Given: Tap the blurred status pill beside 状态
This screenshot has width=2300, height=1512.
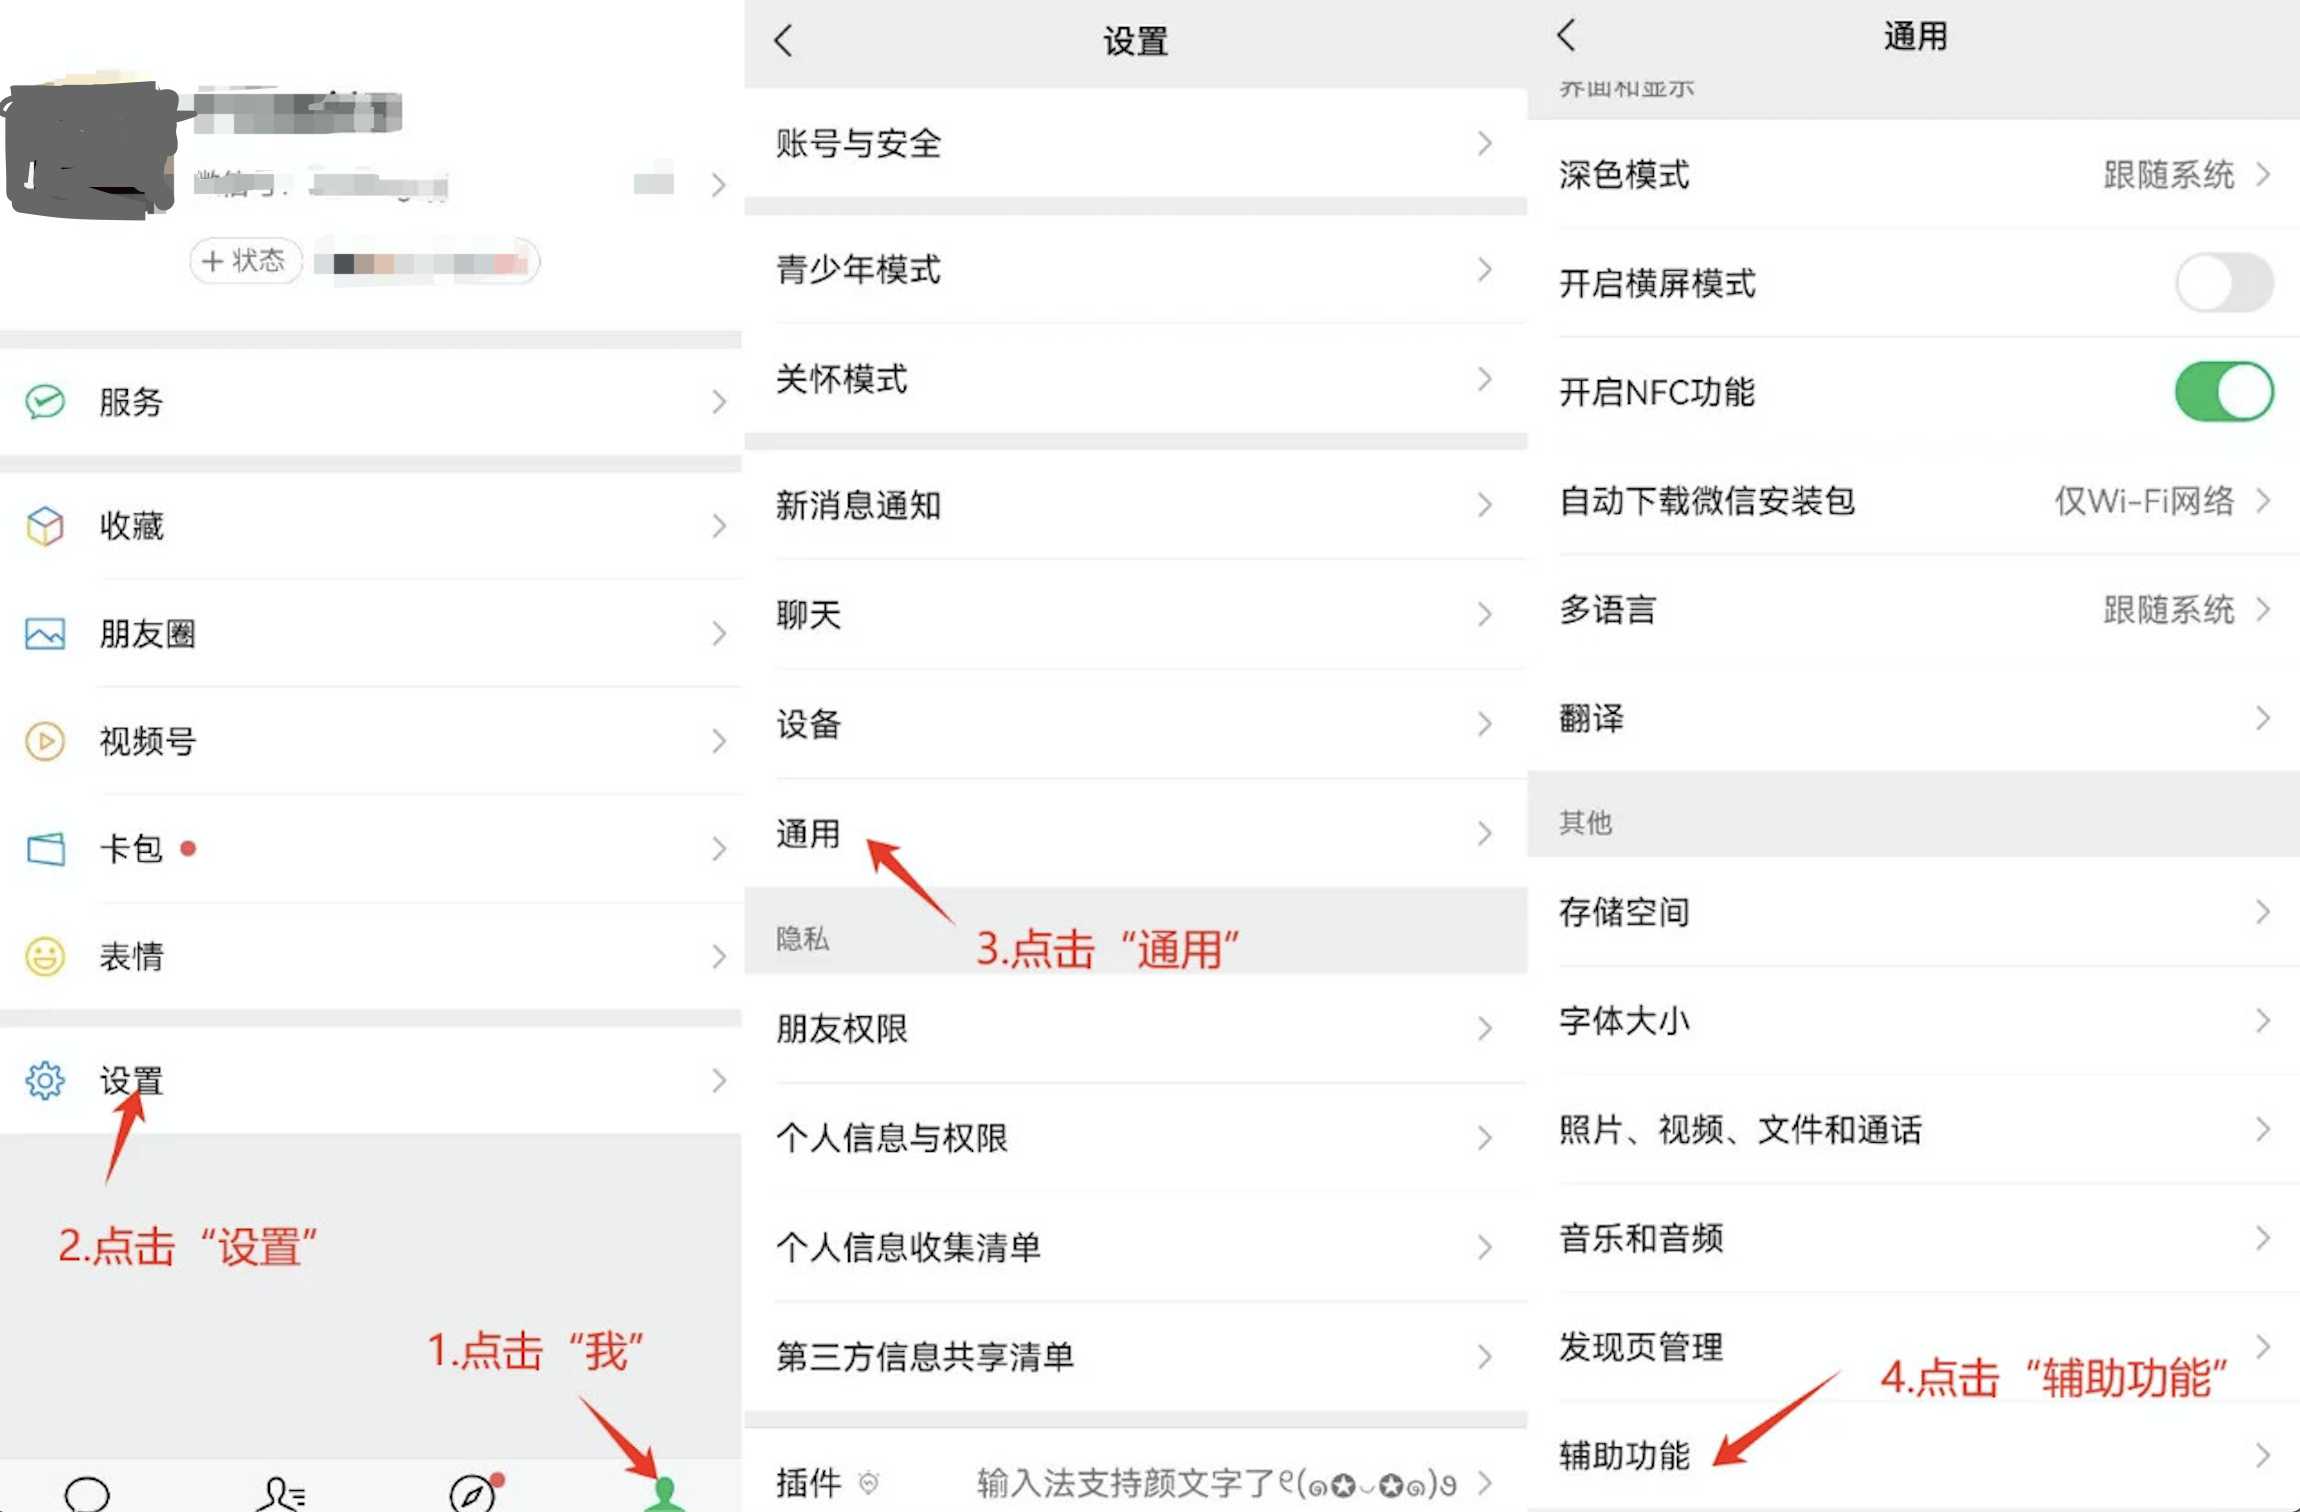Looking at the screenshot, I should pyautogui.click(x=427, y=262).
